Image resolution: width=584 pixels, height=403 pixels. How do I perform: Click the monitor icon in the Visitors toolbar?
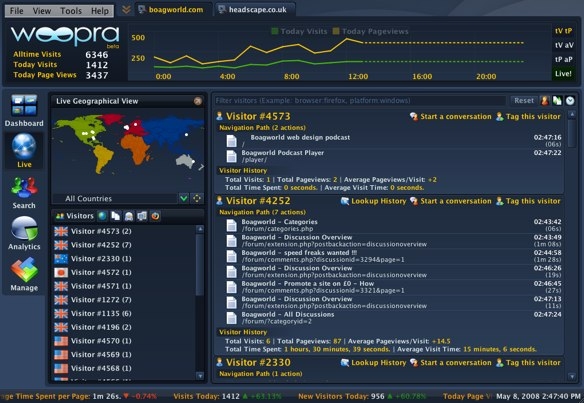tap(142, 216)
